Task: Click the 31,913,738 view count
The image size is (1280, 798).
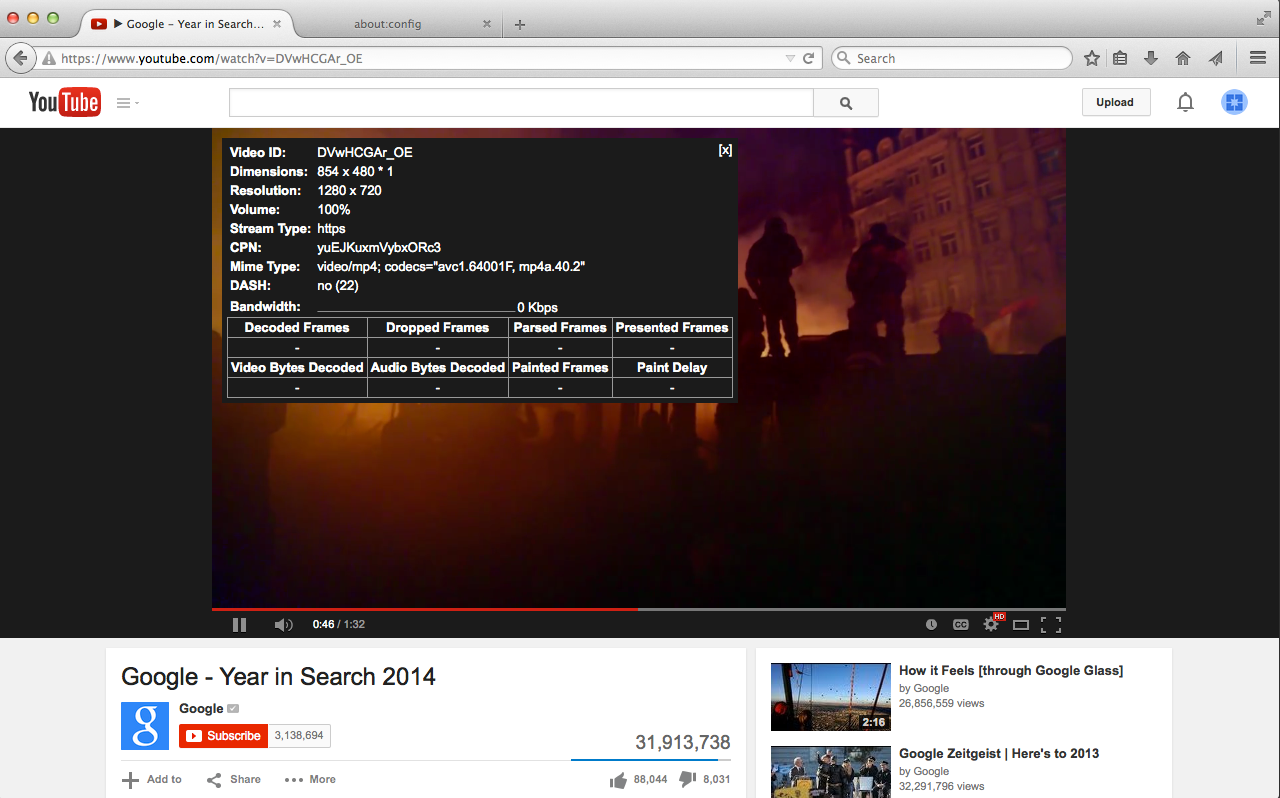Action: [x=683, y=742]
